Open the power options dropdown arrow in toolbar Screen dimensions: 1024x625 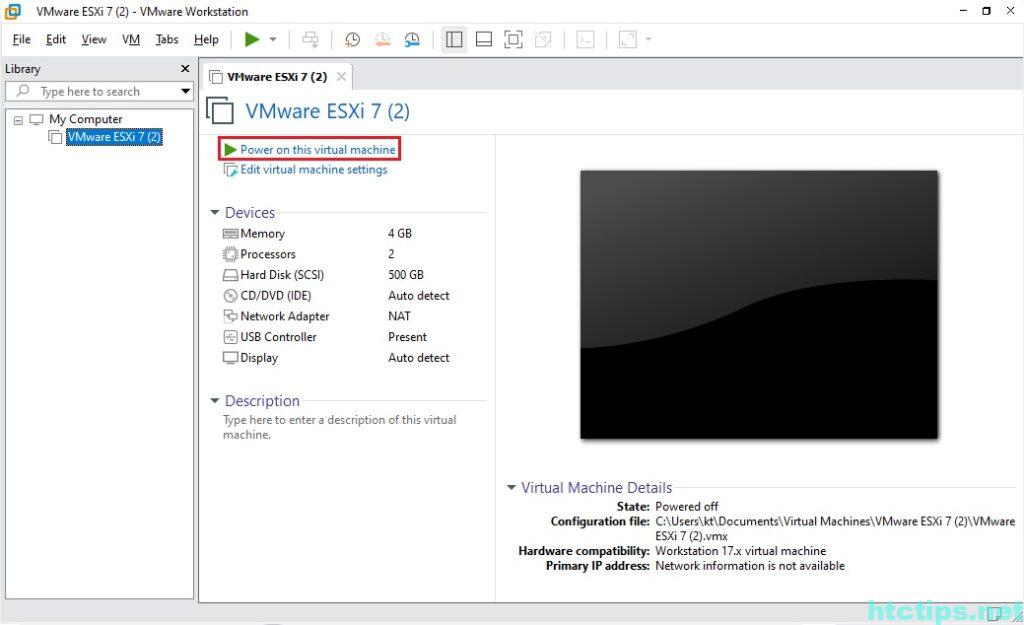point(273,40)
